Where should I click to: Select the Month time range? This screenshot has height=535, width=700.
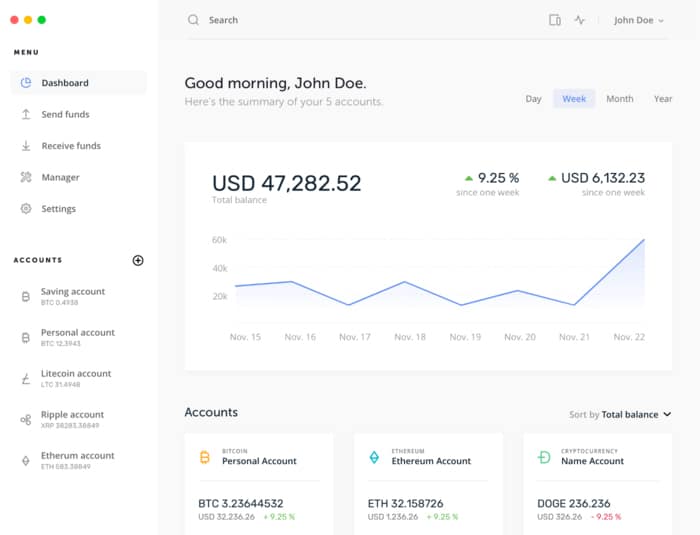619,99
